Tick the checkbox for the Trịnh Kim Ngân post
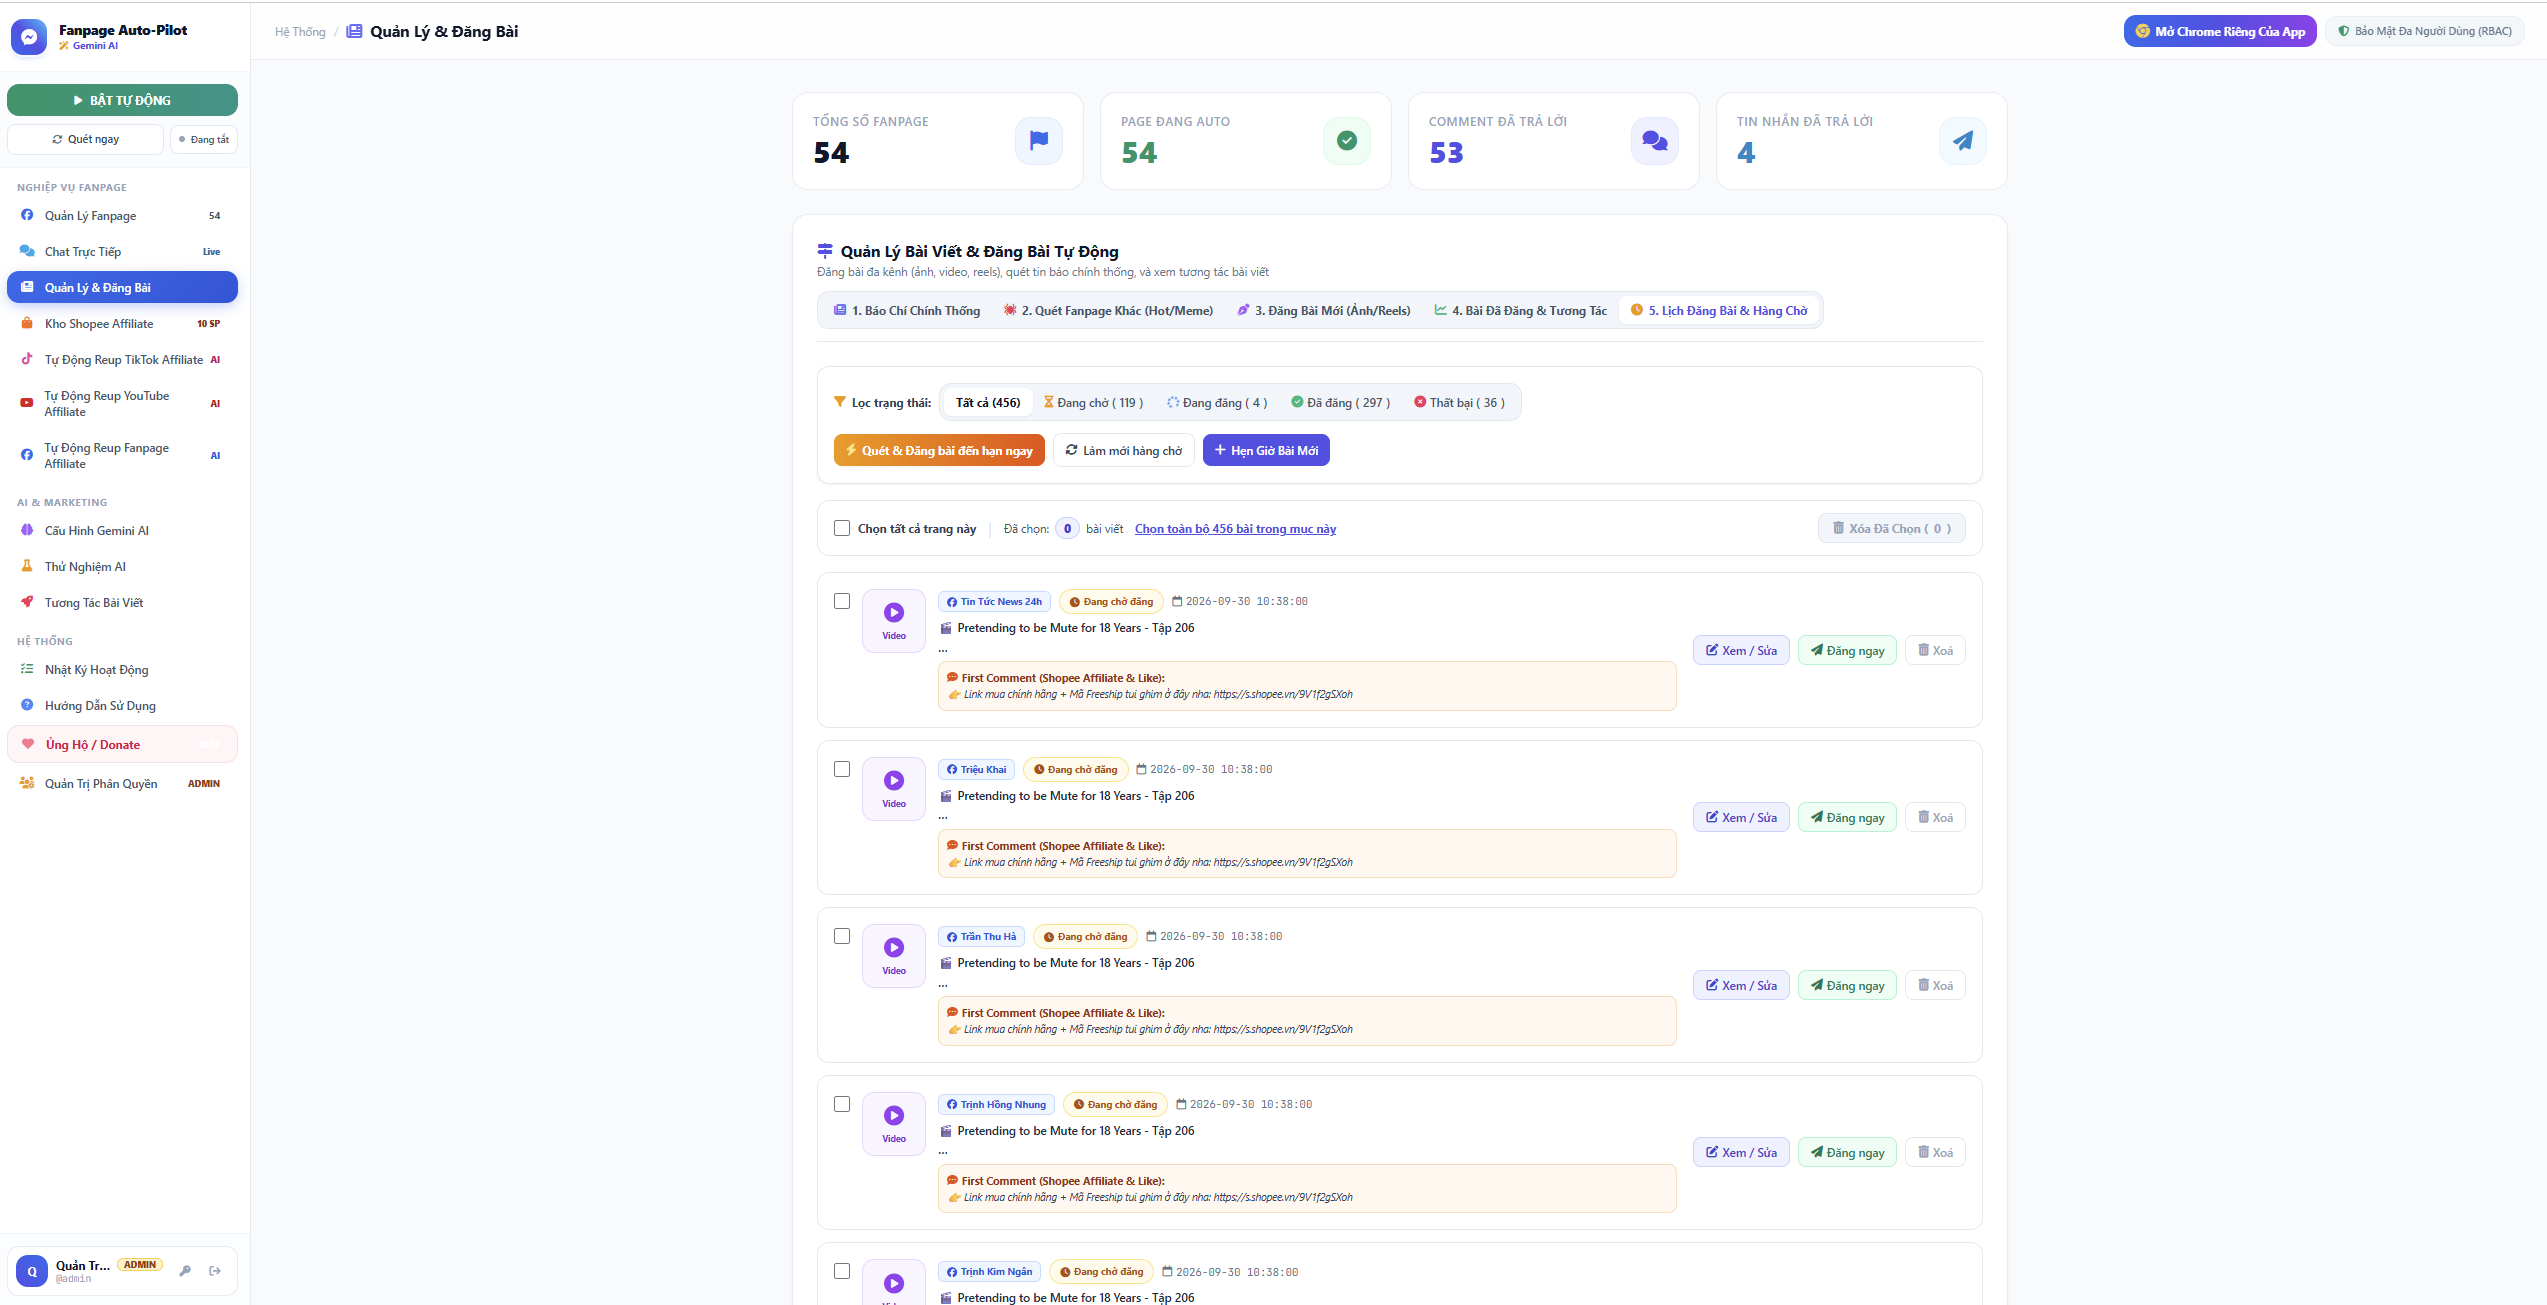The width and height of the screenshot is (2547, 1305). tap(842, 1271)
